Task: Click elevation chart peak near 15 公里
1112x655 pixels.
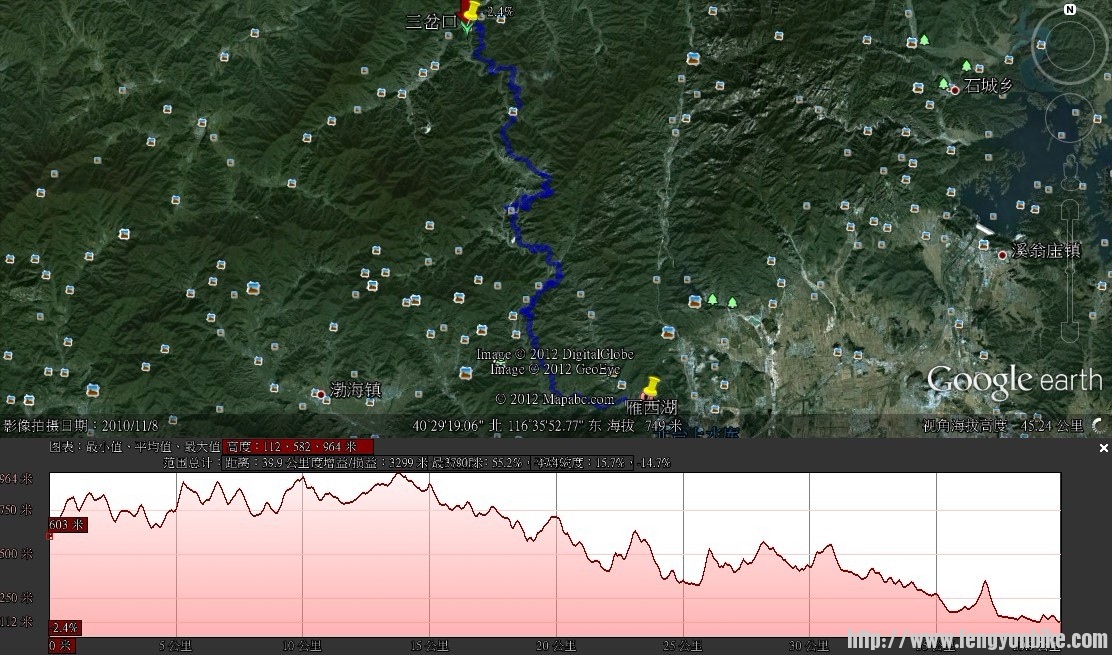Action: pos(398,474)
